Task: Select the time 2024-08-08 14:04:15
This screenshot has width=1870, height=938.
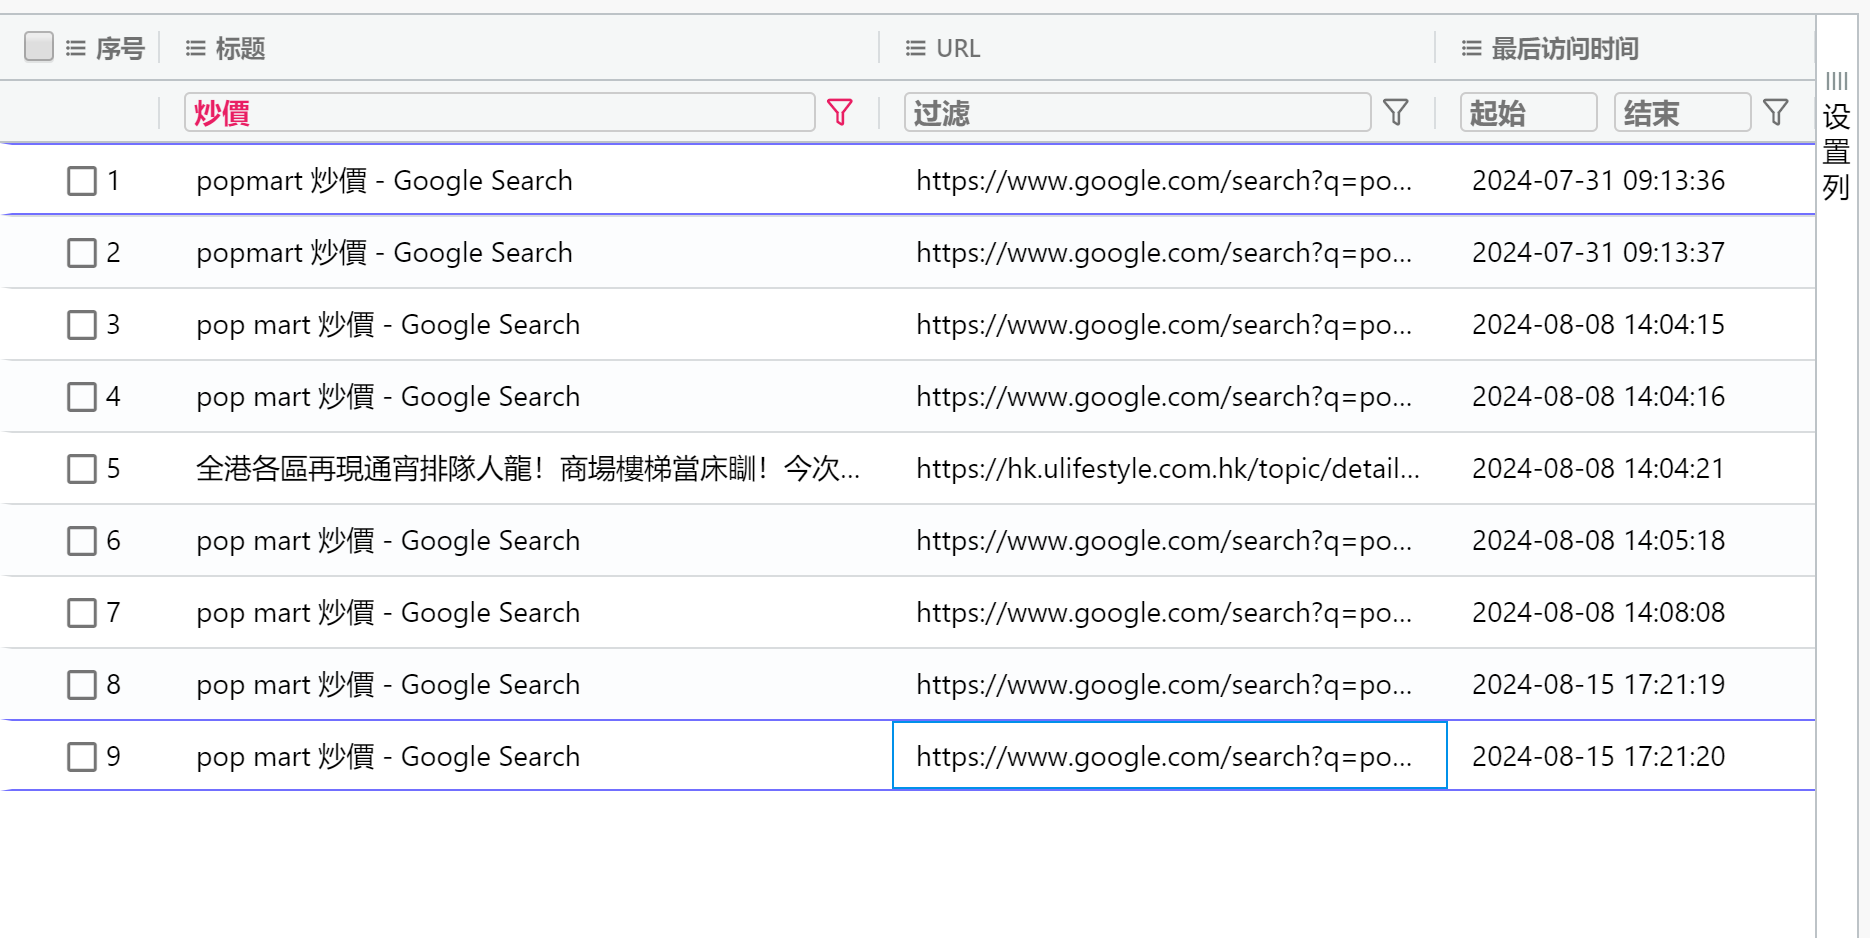Action: point(1598,325)
